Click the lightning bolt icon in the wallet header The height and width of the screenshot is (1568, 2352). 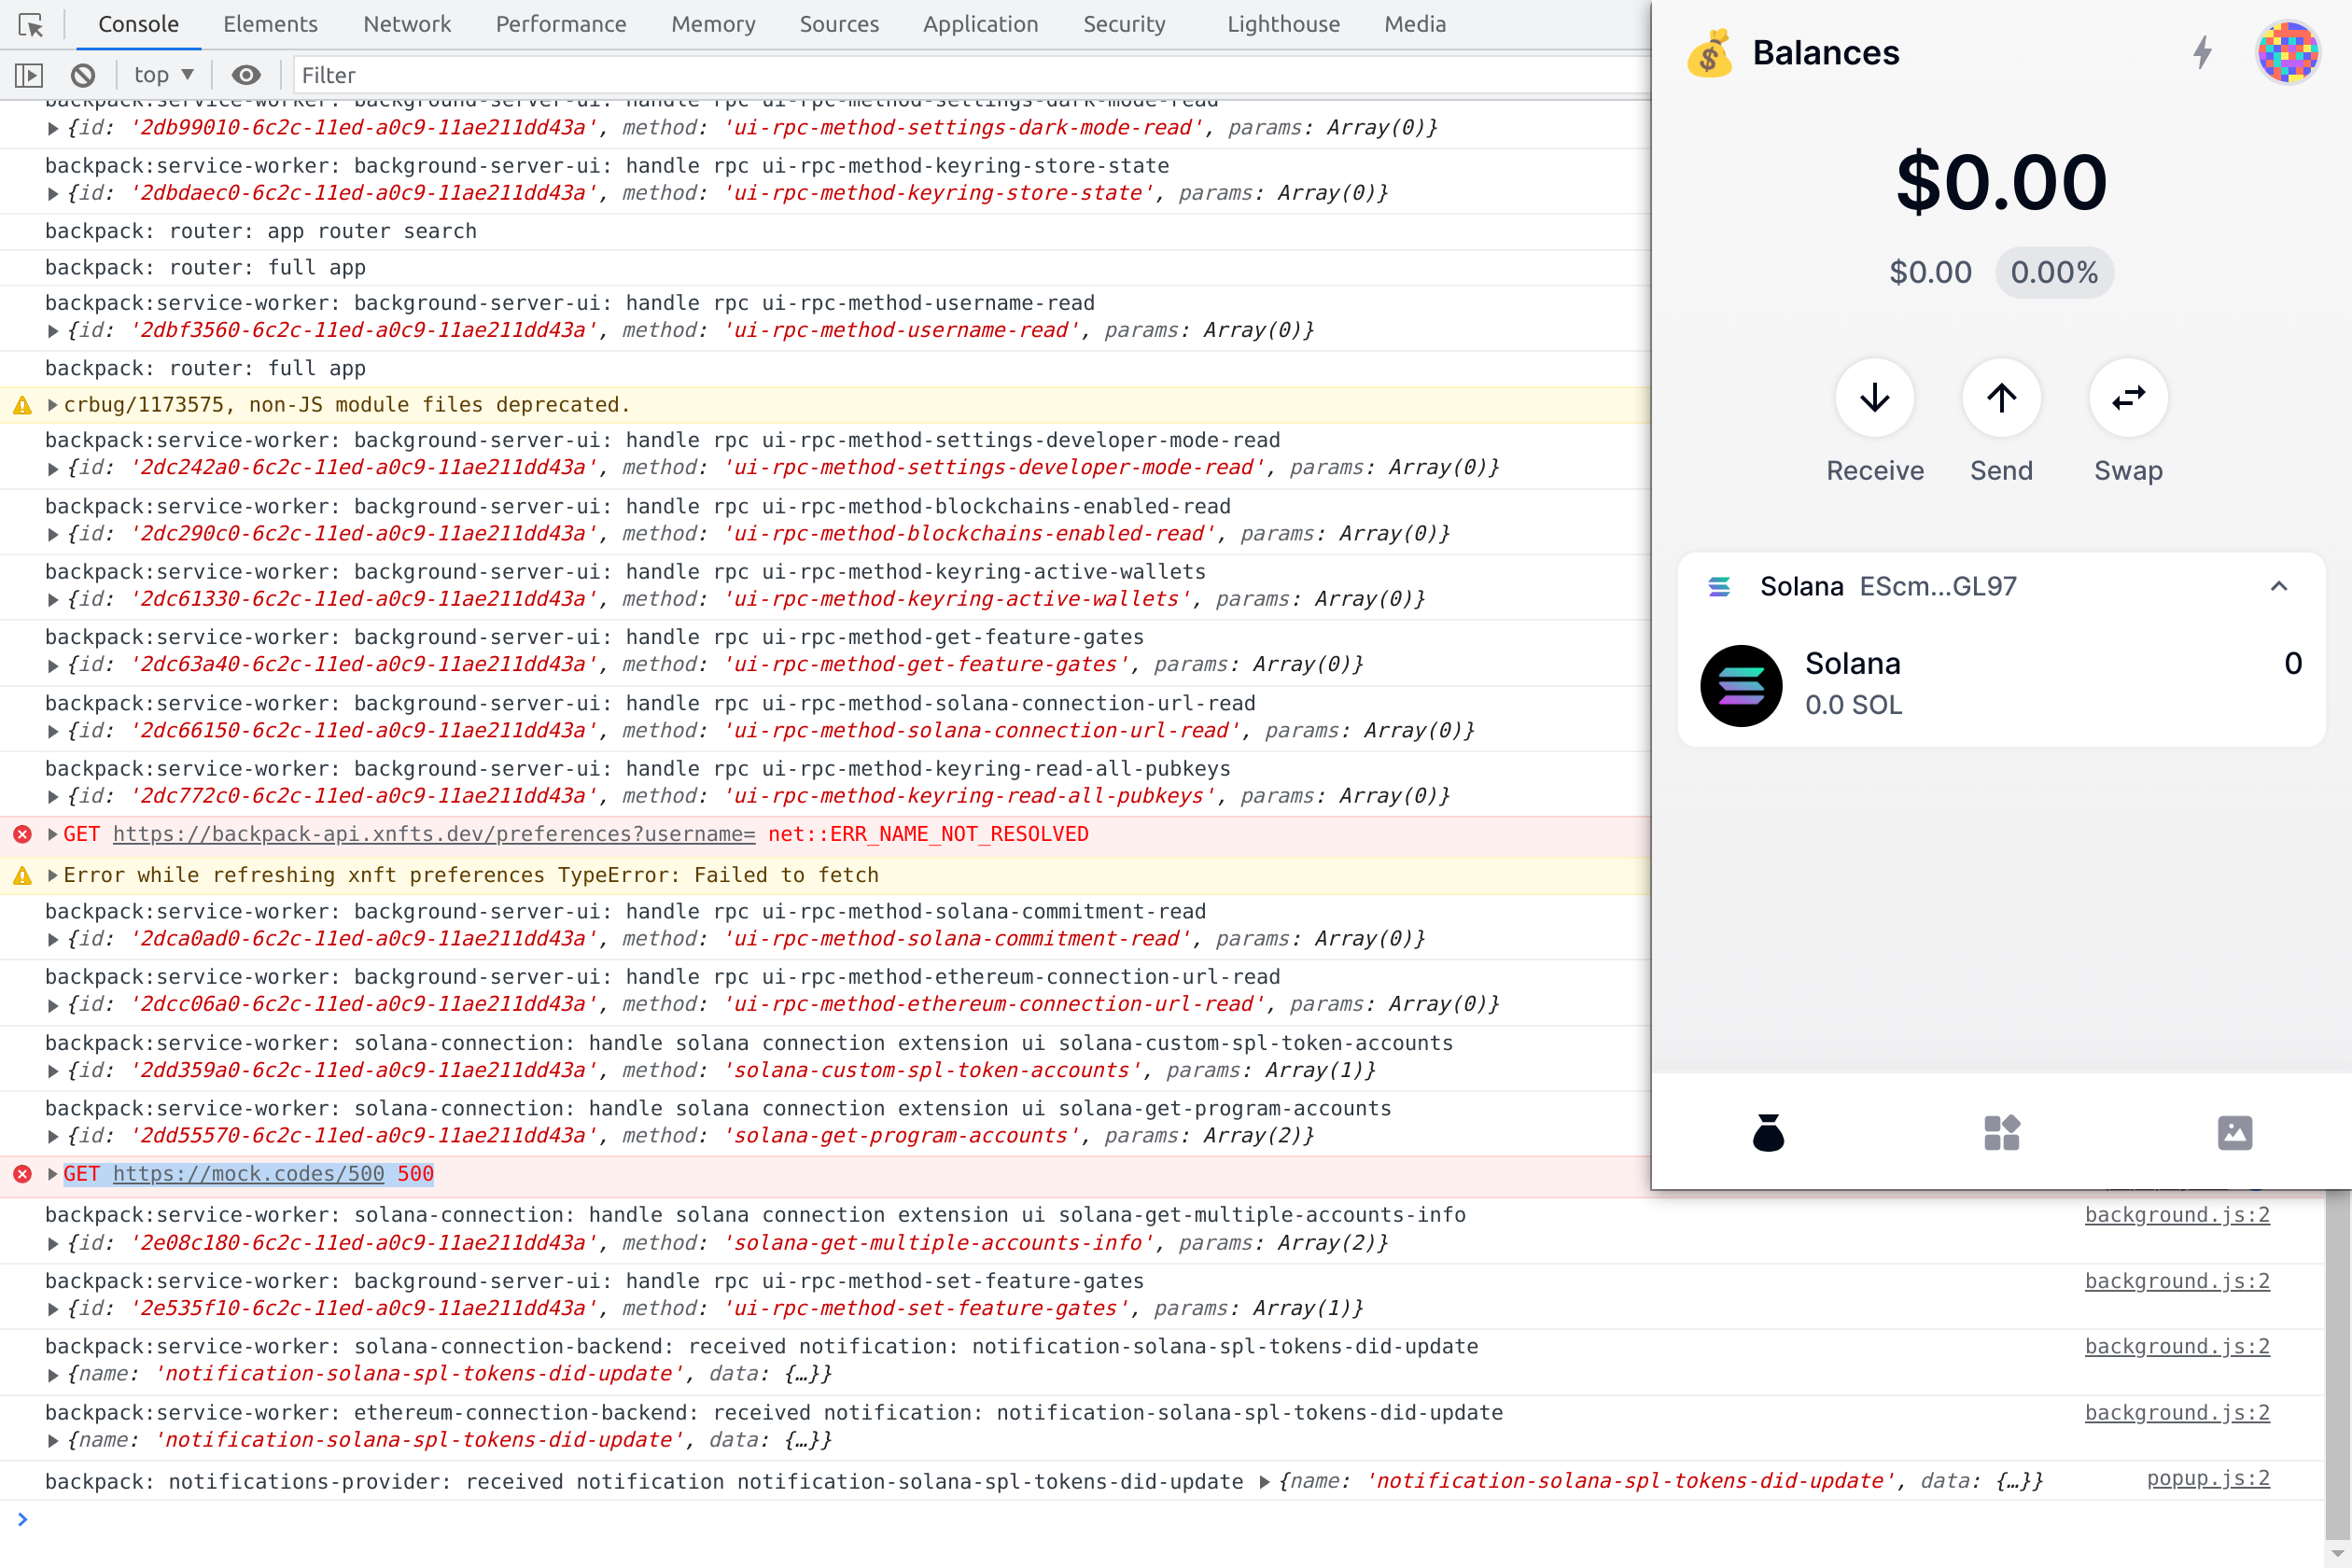tap(2203, 53)
